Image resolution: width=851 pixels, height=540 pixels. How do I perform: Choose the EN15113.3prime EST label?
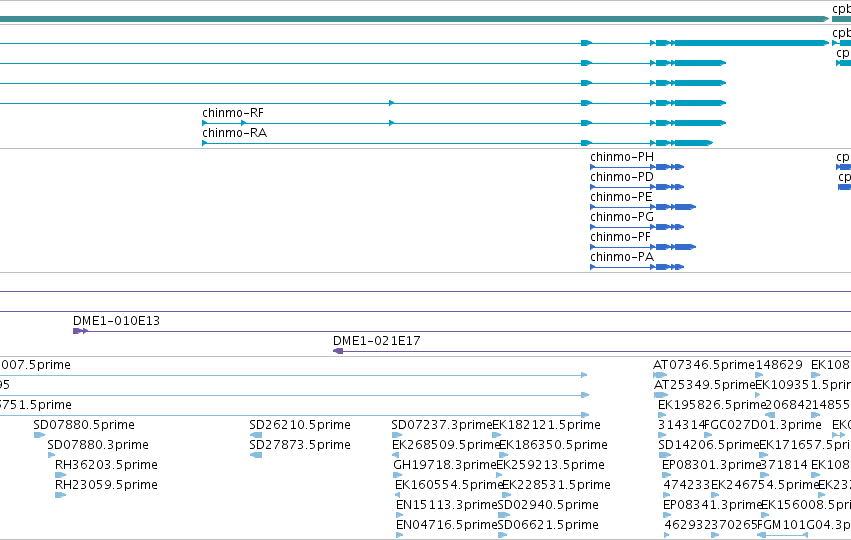(447, 505)
